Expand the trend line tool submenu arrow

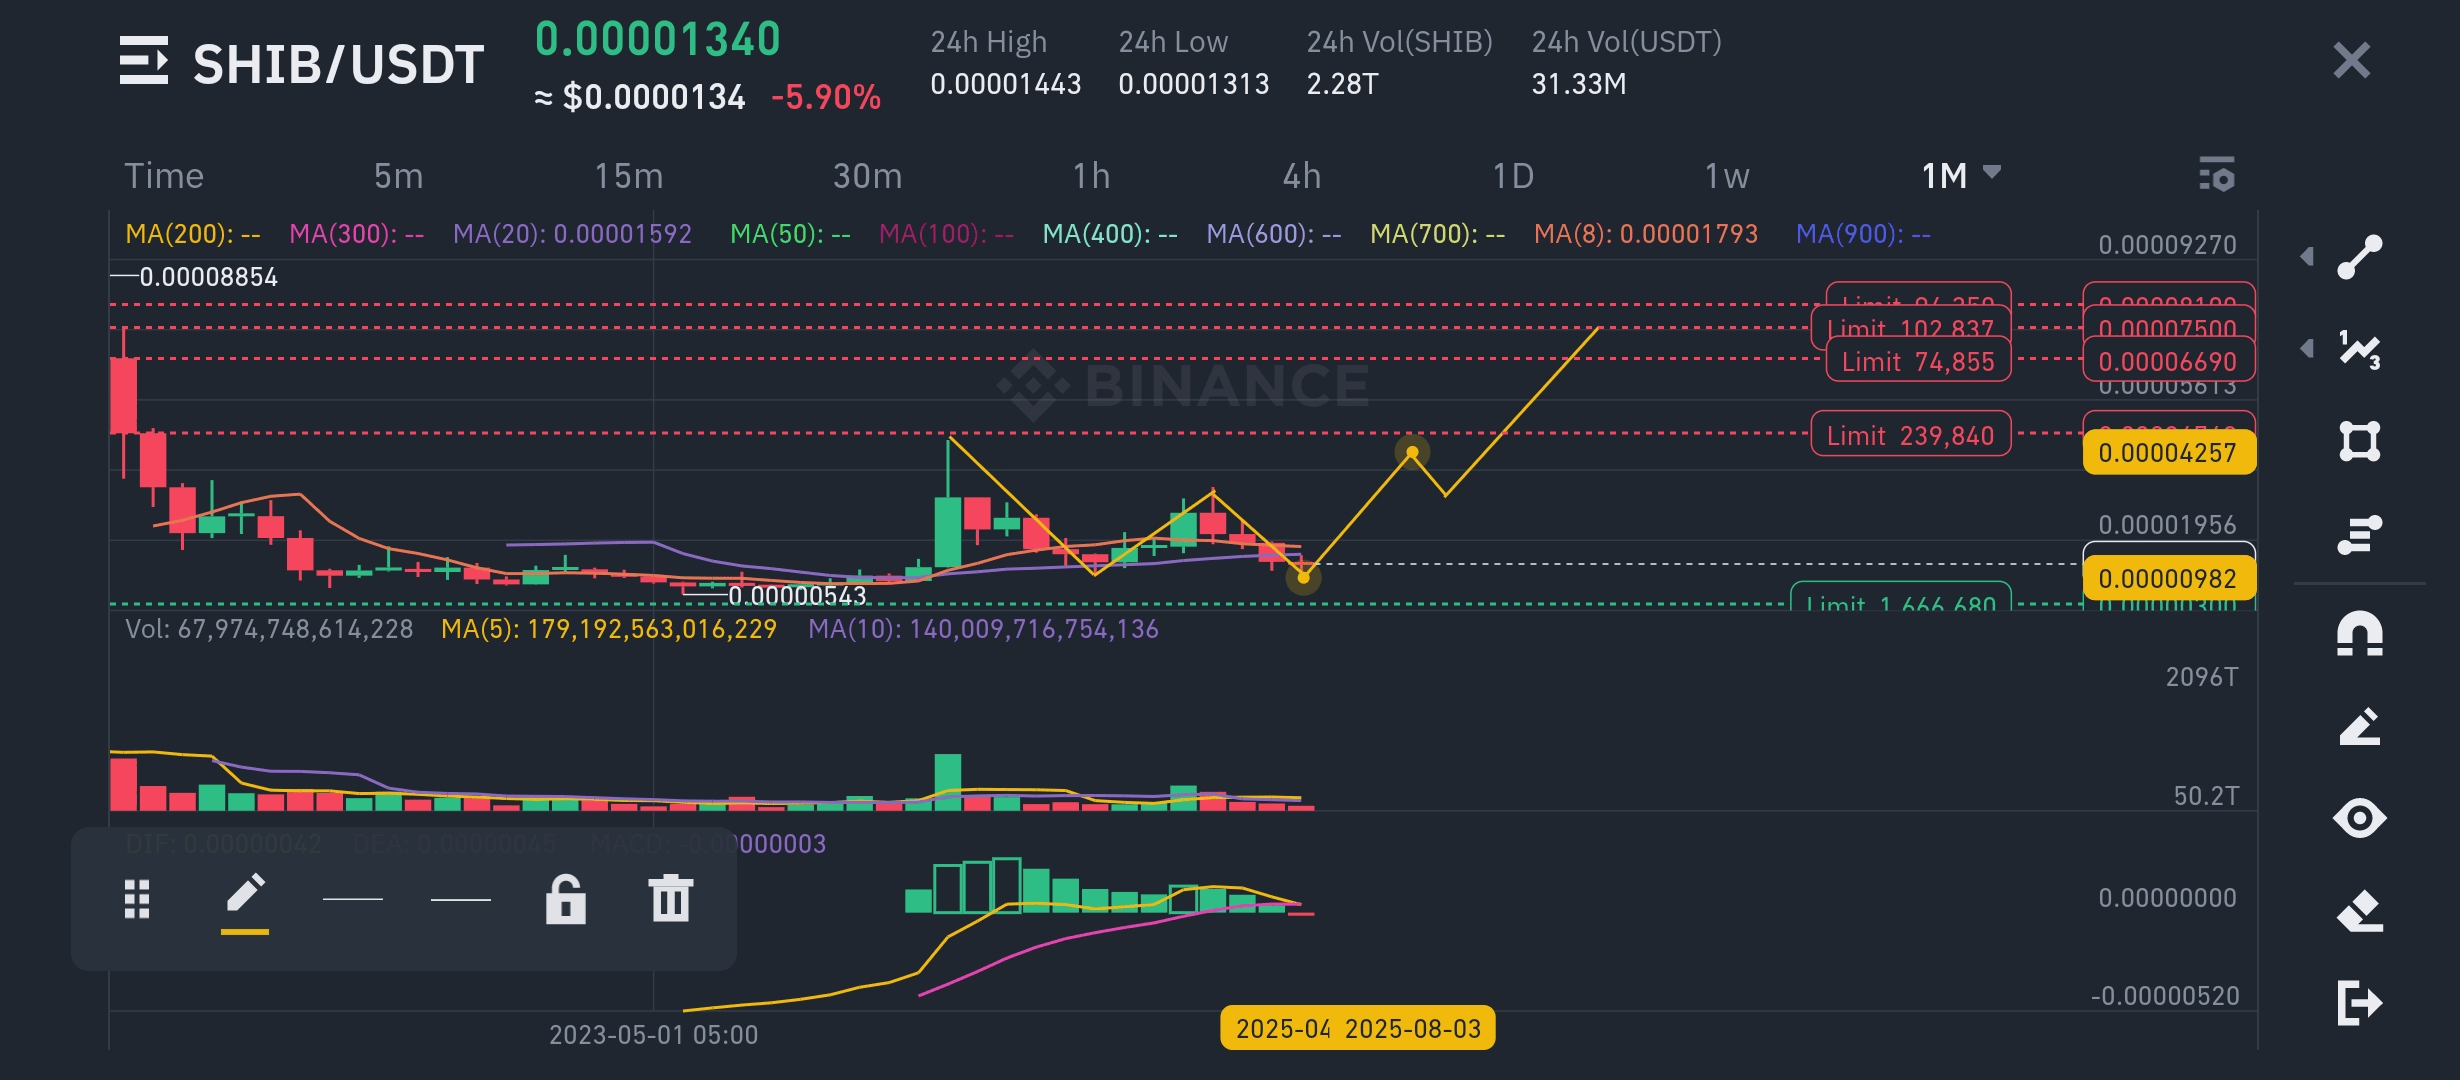point(2307,257)
